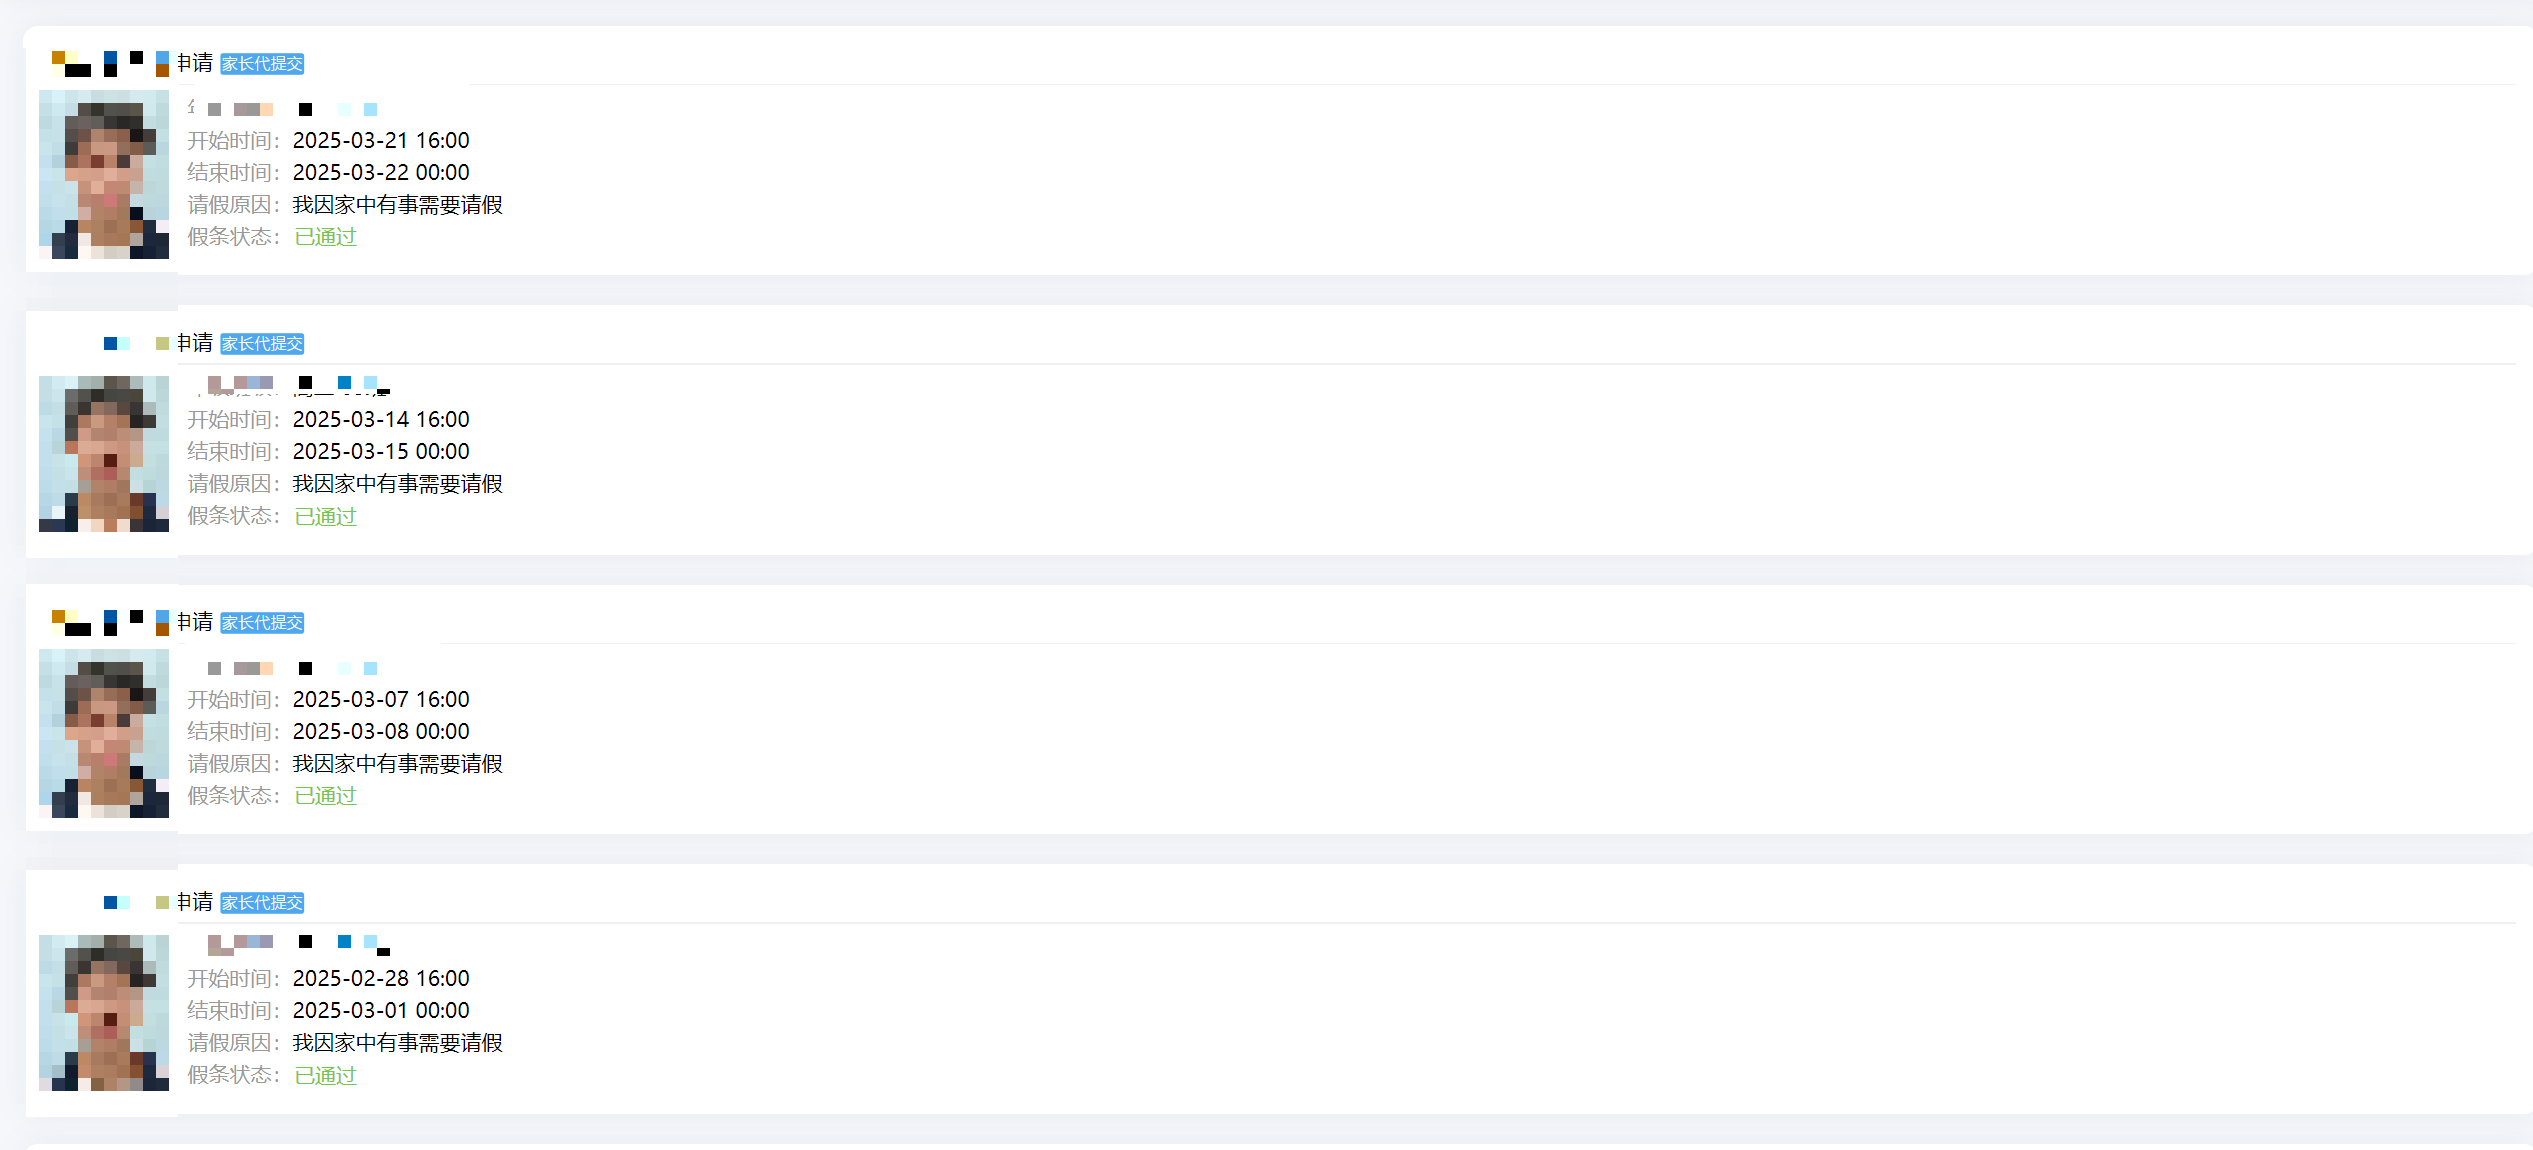The width and height of the screenshot is (2533, 1150).
Task: Select 已通过 status of the 2025-02-28 request
Action: click(x=326, y=1076)
